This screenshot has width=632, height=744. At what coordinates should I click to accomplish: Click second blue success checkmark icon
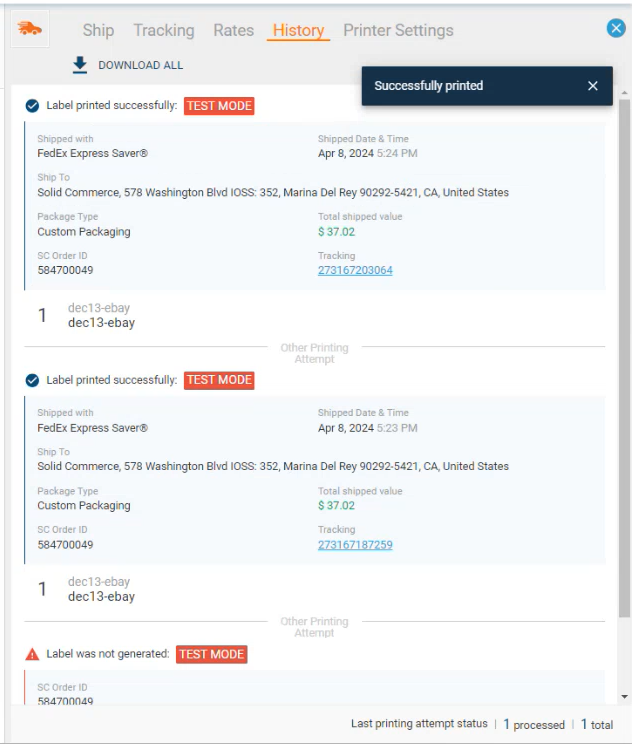(x=32, y=380)
